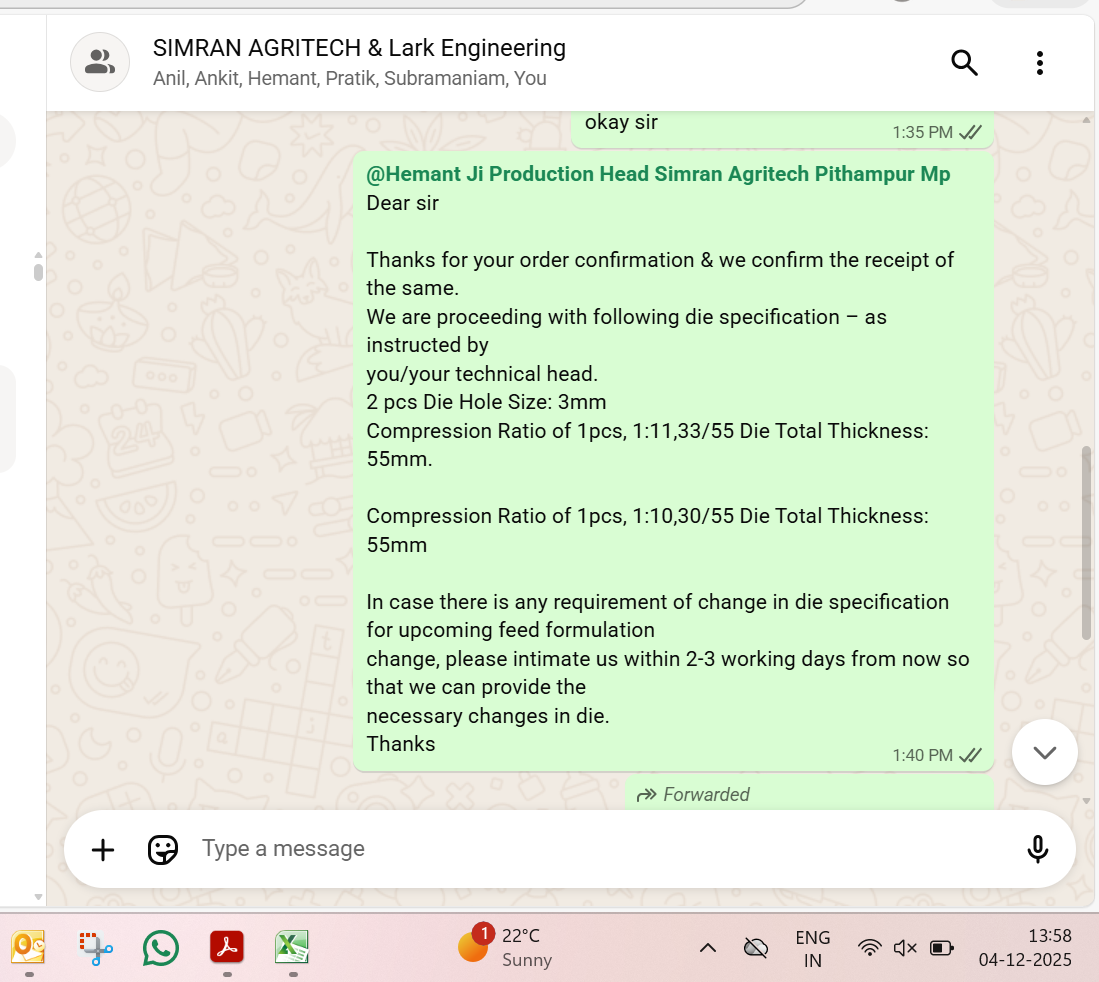Click the group avatar icon
Viewport: 1099px width, 982px height.
99,62
